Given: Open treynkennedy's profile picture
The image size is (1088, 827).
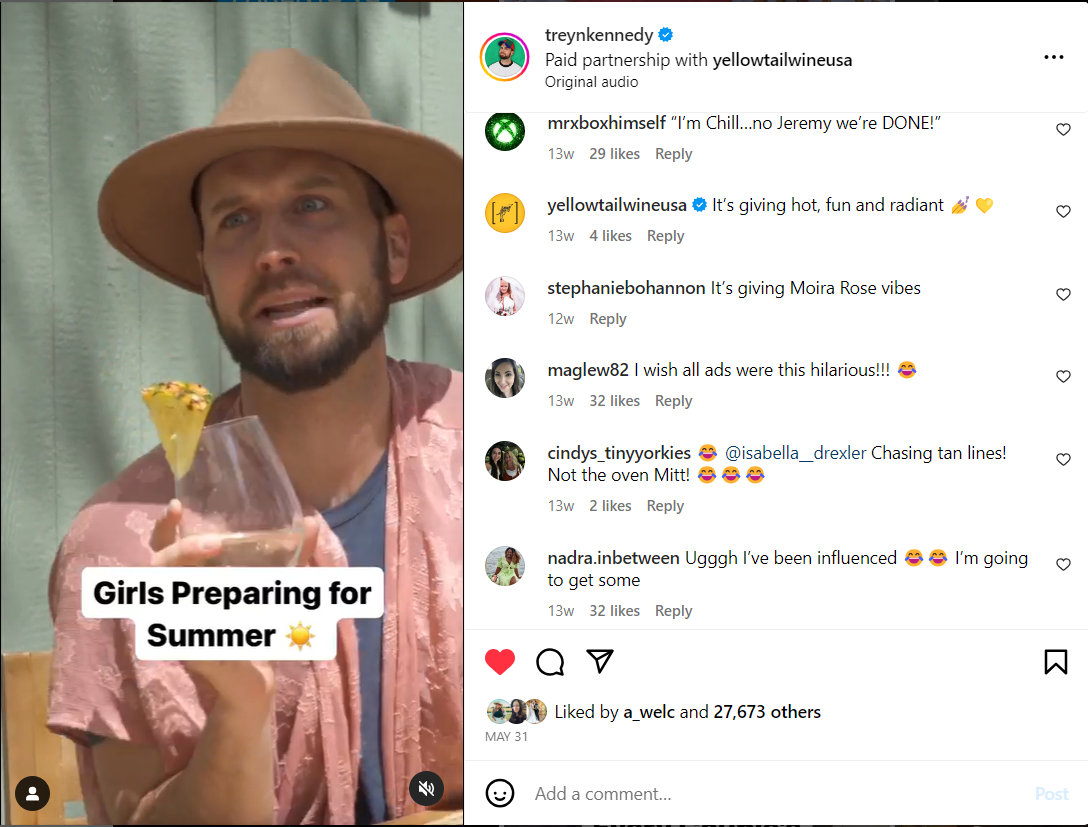Looking at the screenshot, I should click(x=505, y=57).
